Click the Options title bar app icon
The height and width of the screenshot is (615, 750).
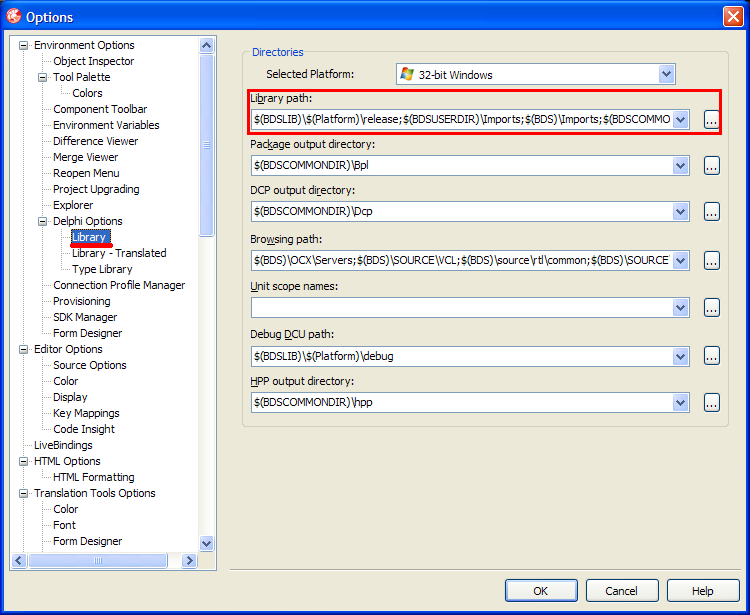pyautogui.click(x=13, y=16)
